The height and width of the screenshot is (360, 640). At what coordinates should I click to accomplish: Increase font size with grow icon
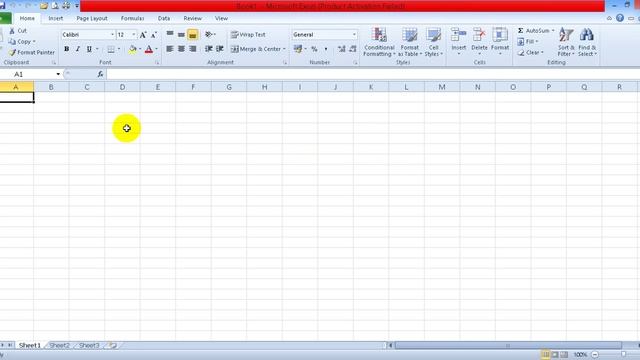[143, 35]
